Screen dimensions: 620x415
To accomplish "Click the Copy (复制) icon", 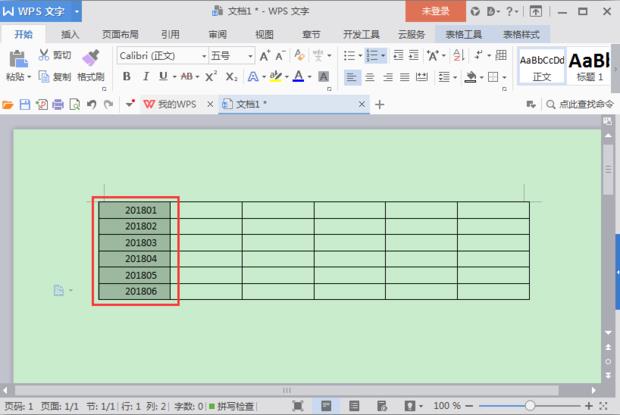I will pyautogui.click(x=43, y=76).
